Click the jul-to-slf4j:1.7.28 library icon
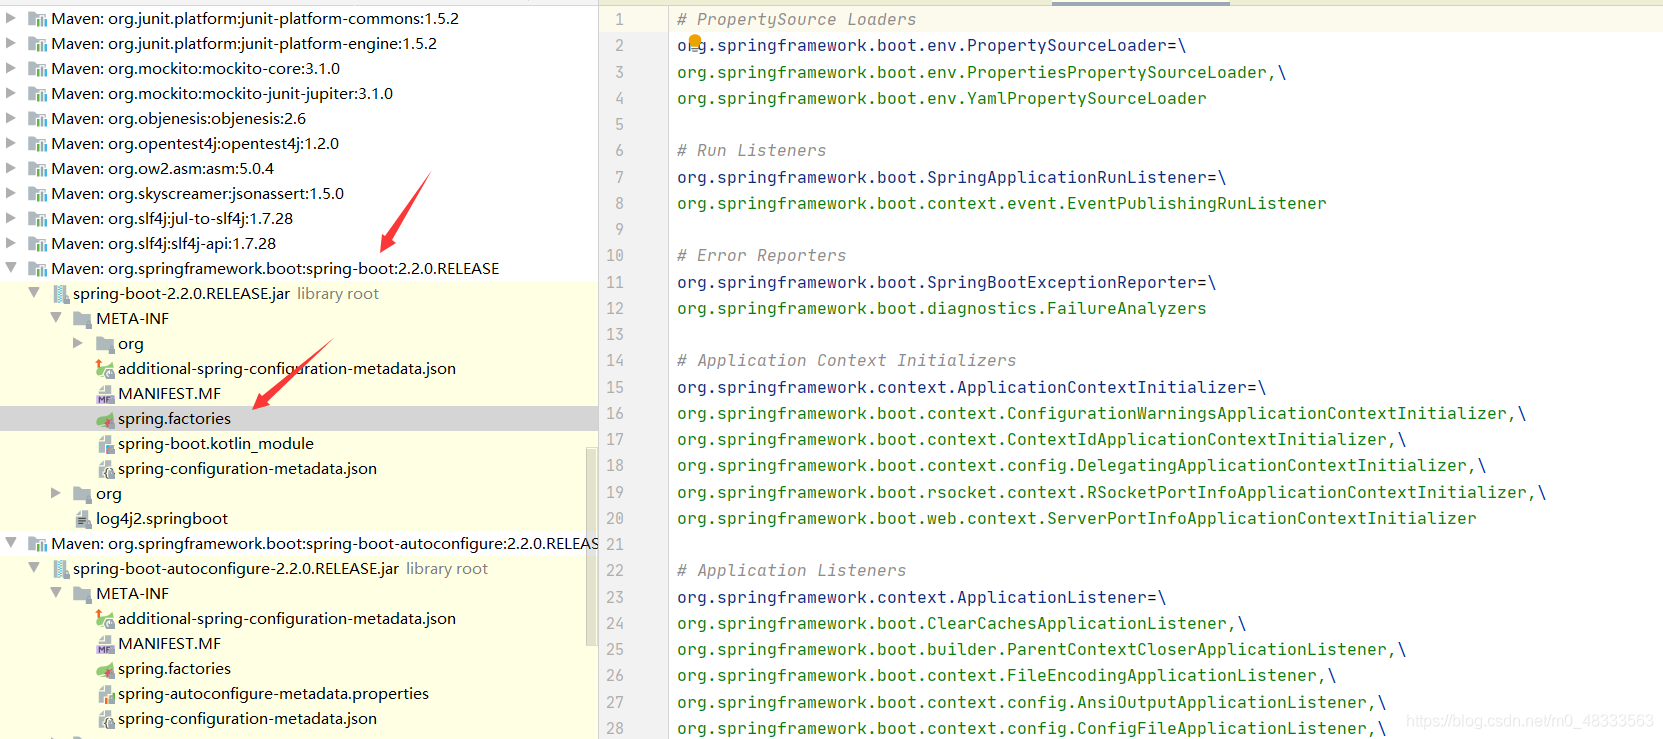The width and height of the screenshot is (1663, 739). click(x=38, y=219)
